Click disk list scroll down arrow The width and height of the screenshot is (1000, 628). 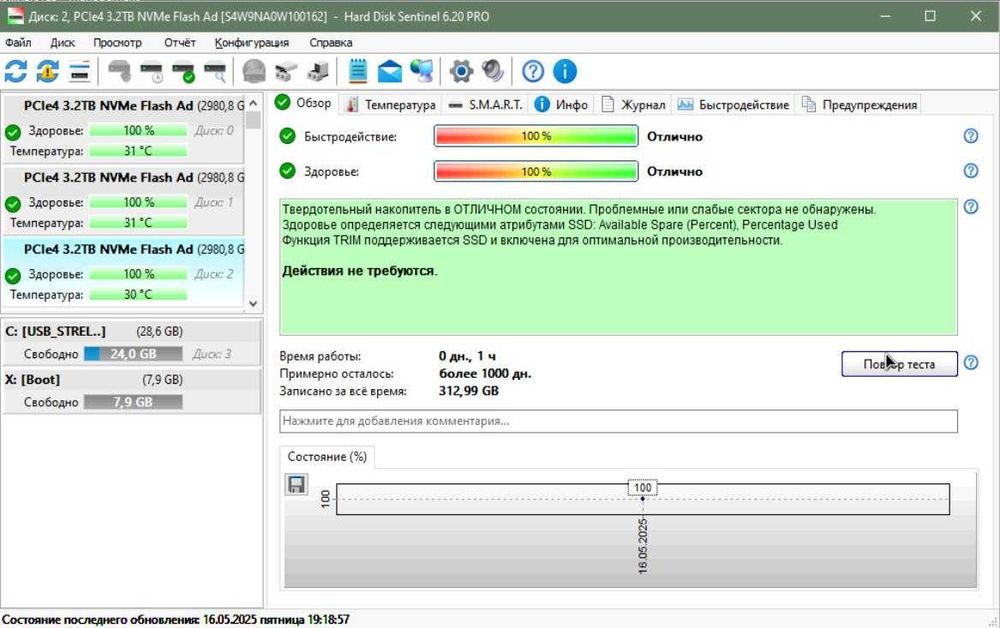[x=253, y=303]
